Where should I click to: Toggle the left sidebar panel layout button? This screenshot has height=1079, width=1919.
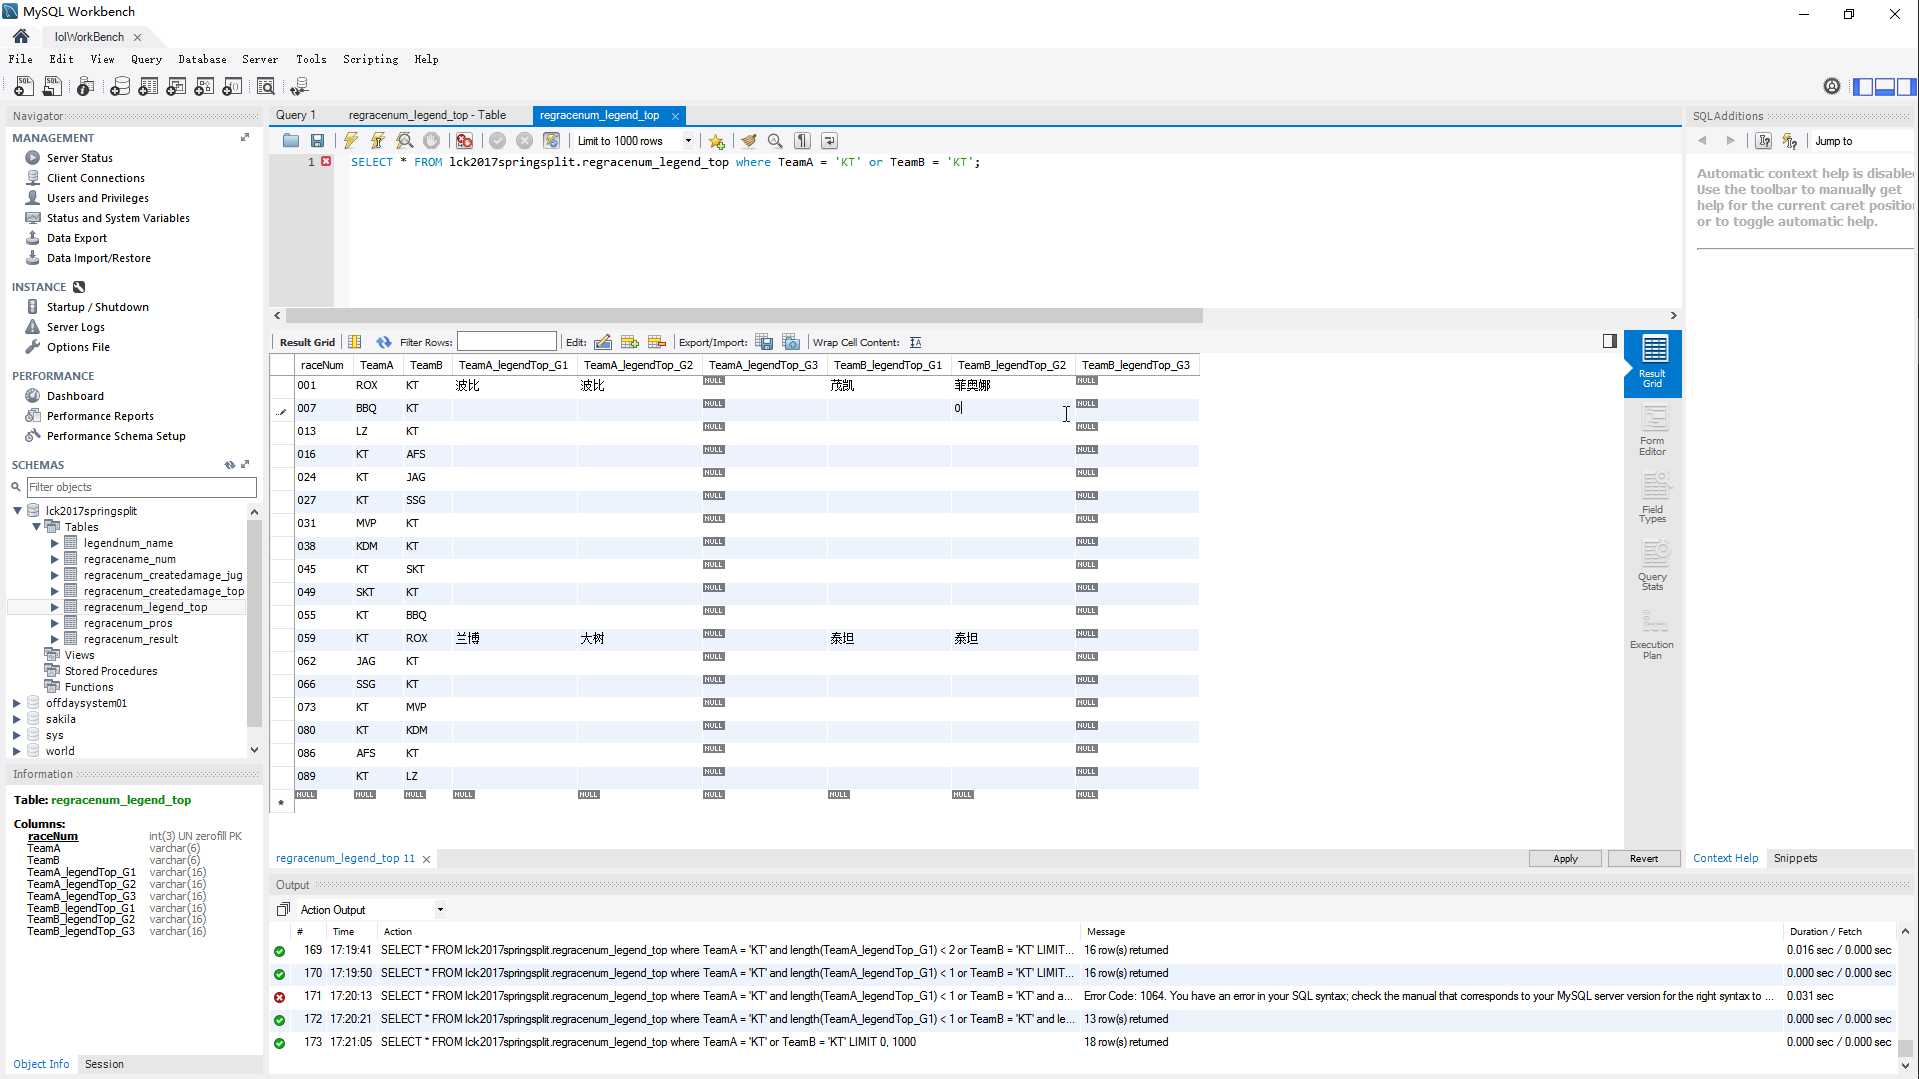coord(1863,87)
